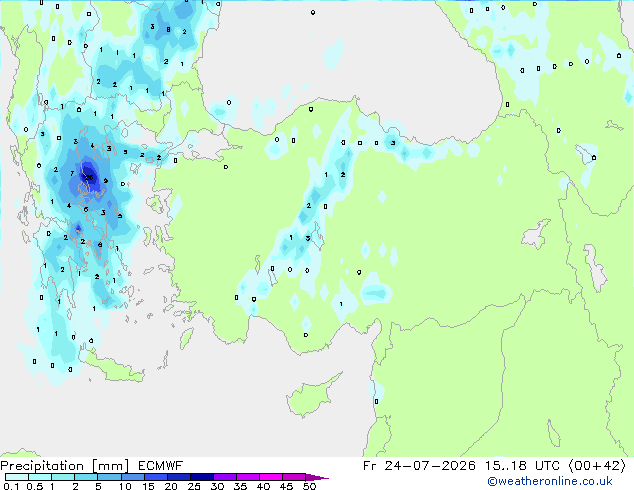Click the legend swatch between 5 and 10
634x490 pixels.
pos(109,477)
